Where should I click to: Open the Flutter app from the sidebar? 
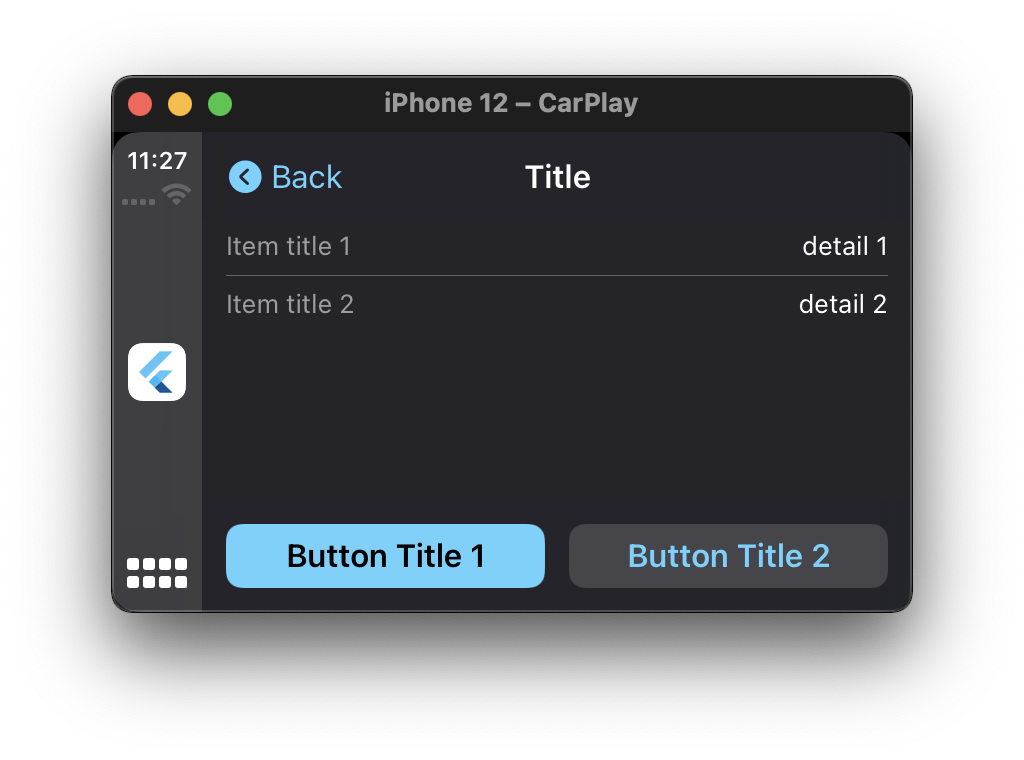coord(156,372)
